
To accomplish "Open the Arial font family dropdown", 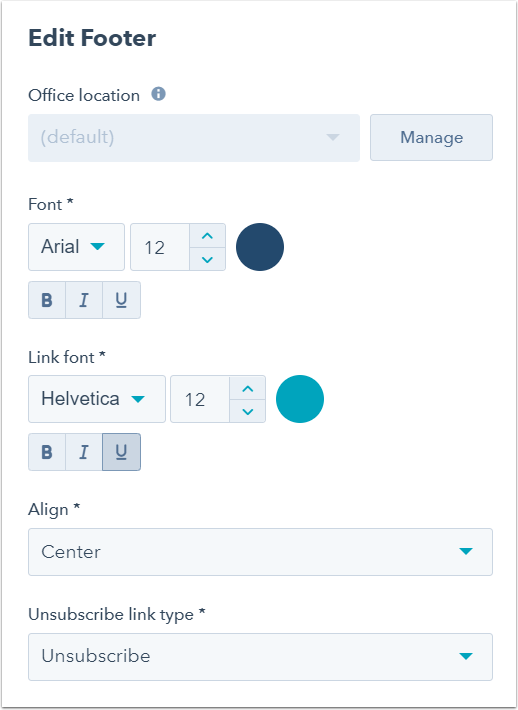I will tap(77, 247).
